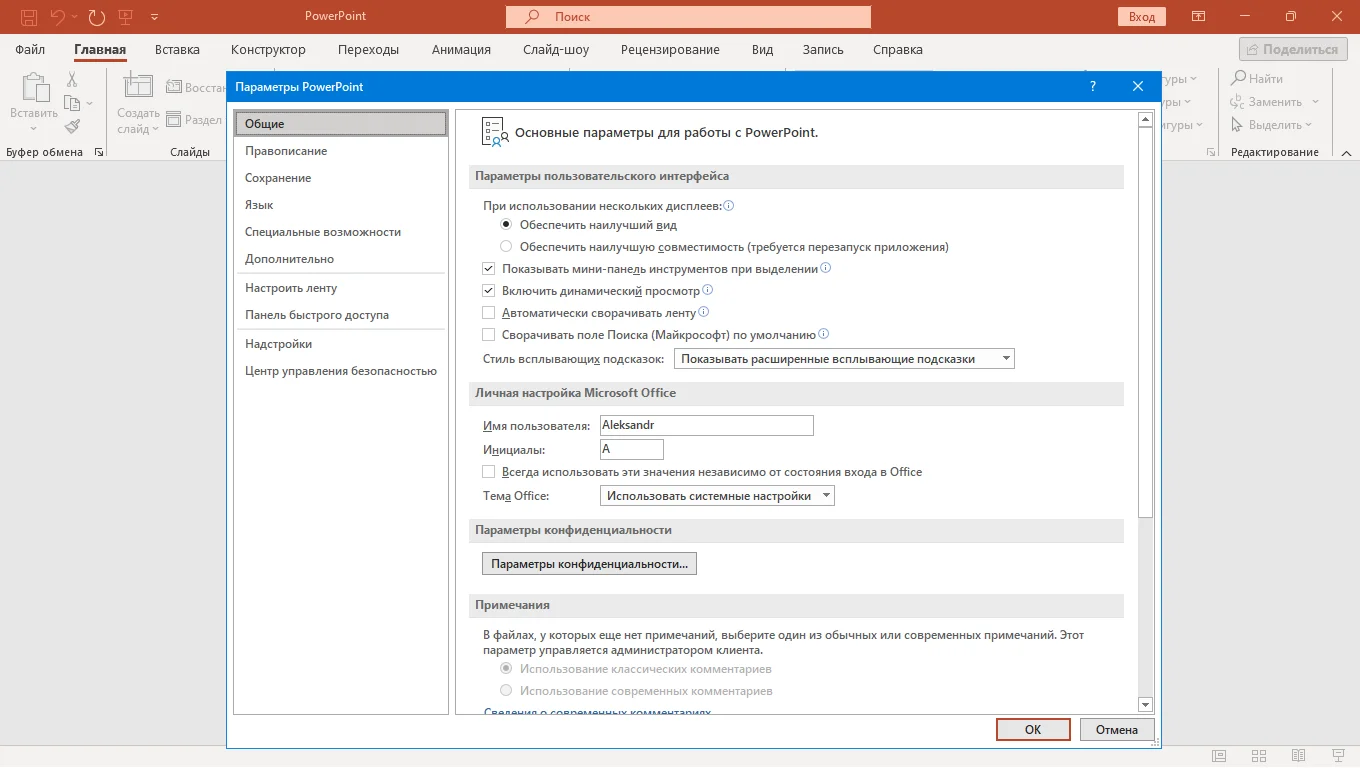Open the screentip style dropdown
Image resolution: width=1360 pixels, height=768 pixels.
coord(845,358)
